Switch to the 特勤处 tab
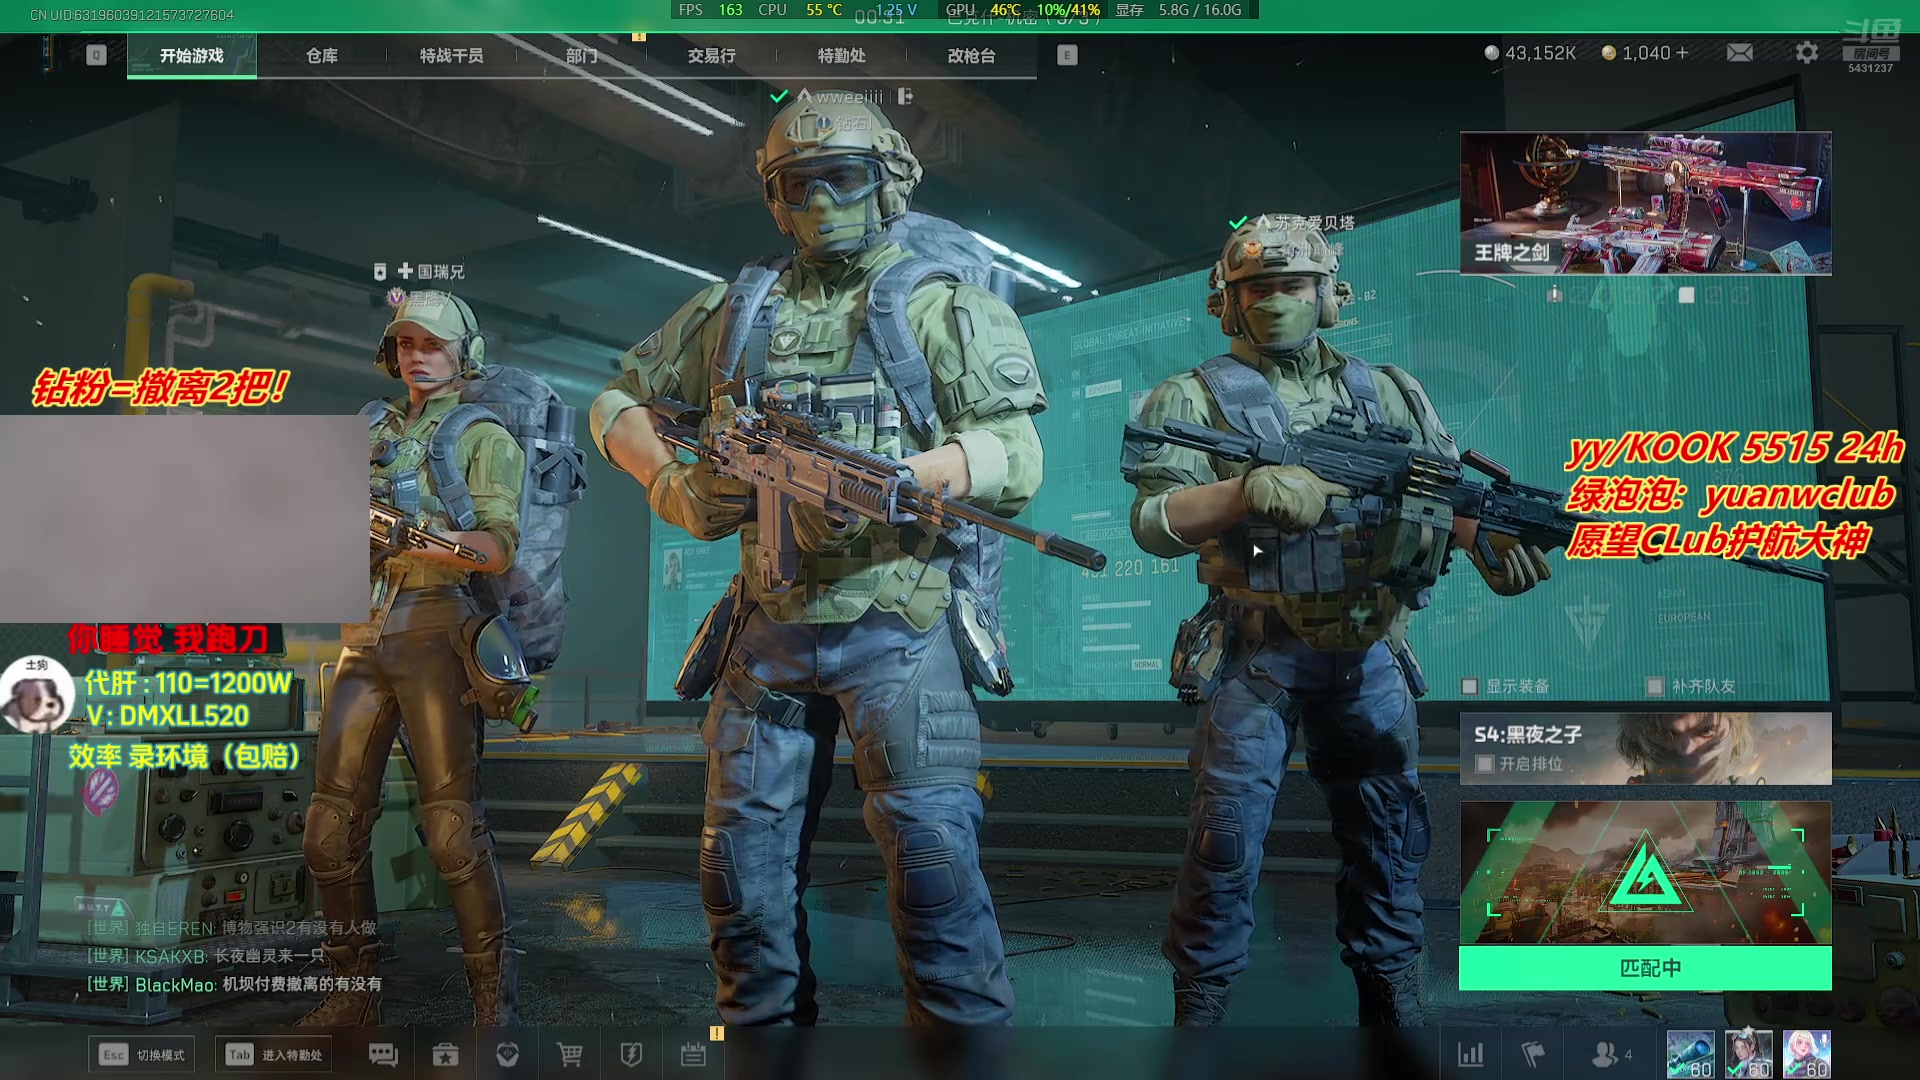 [842, 56]
